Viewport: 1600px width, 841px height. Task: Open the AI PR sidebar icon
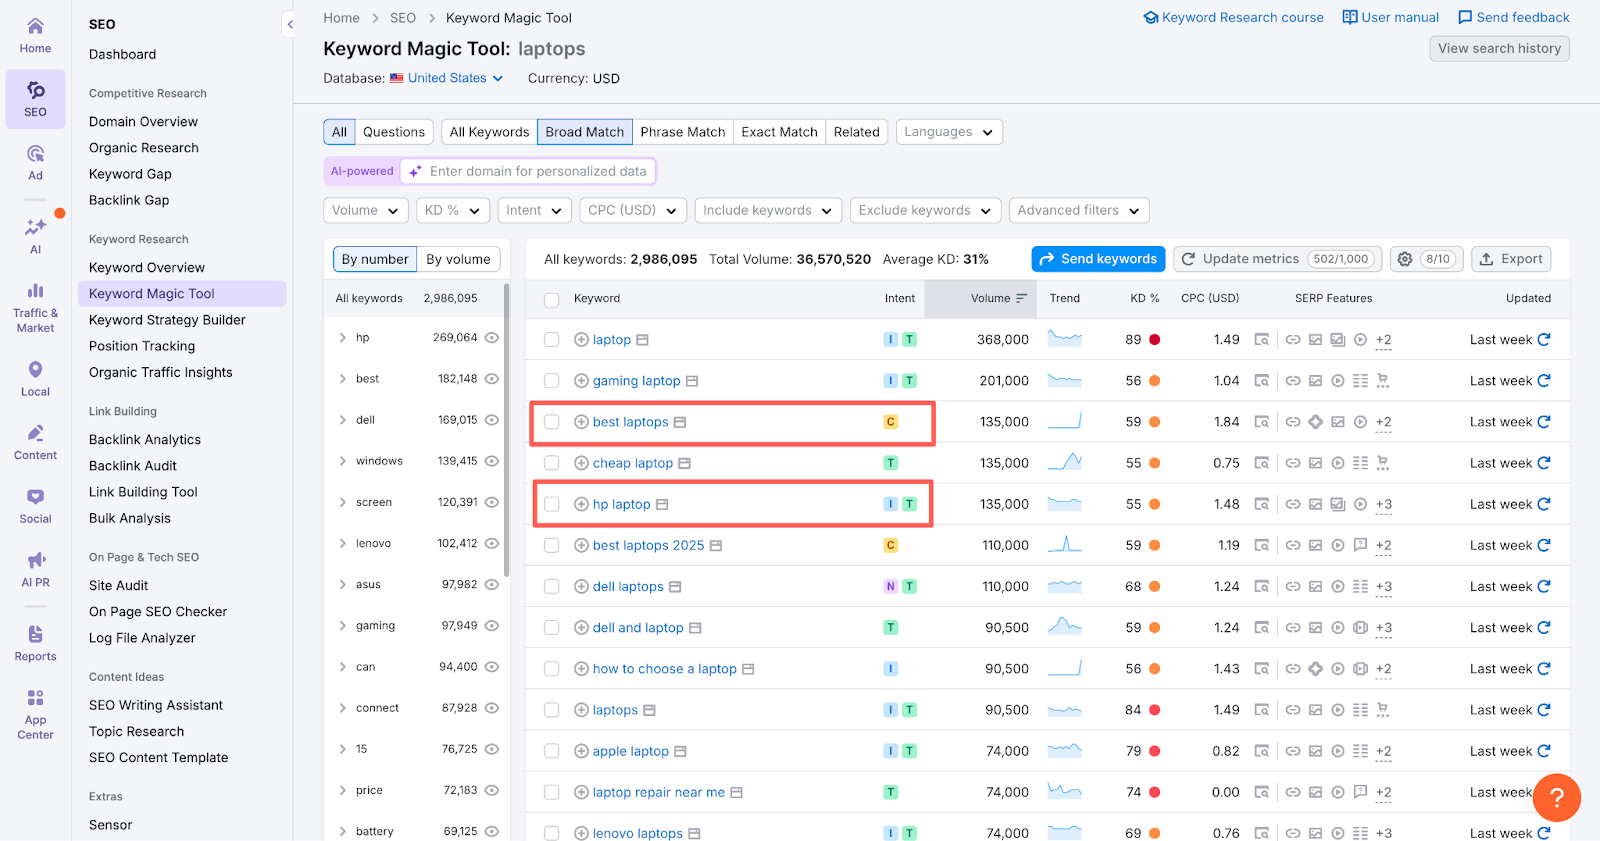(x=35, y=569)
